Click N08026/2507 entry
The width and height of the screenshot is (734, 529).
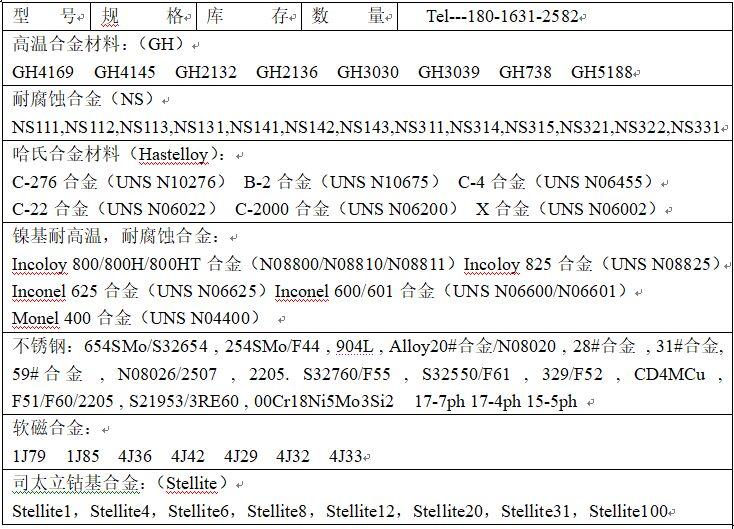(167, 374)
